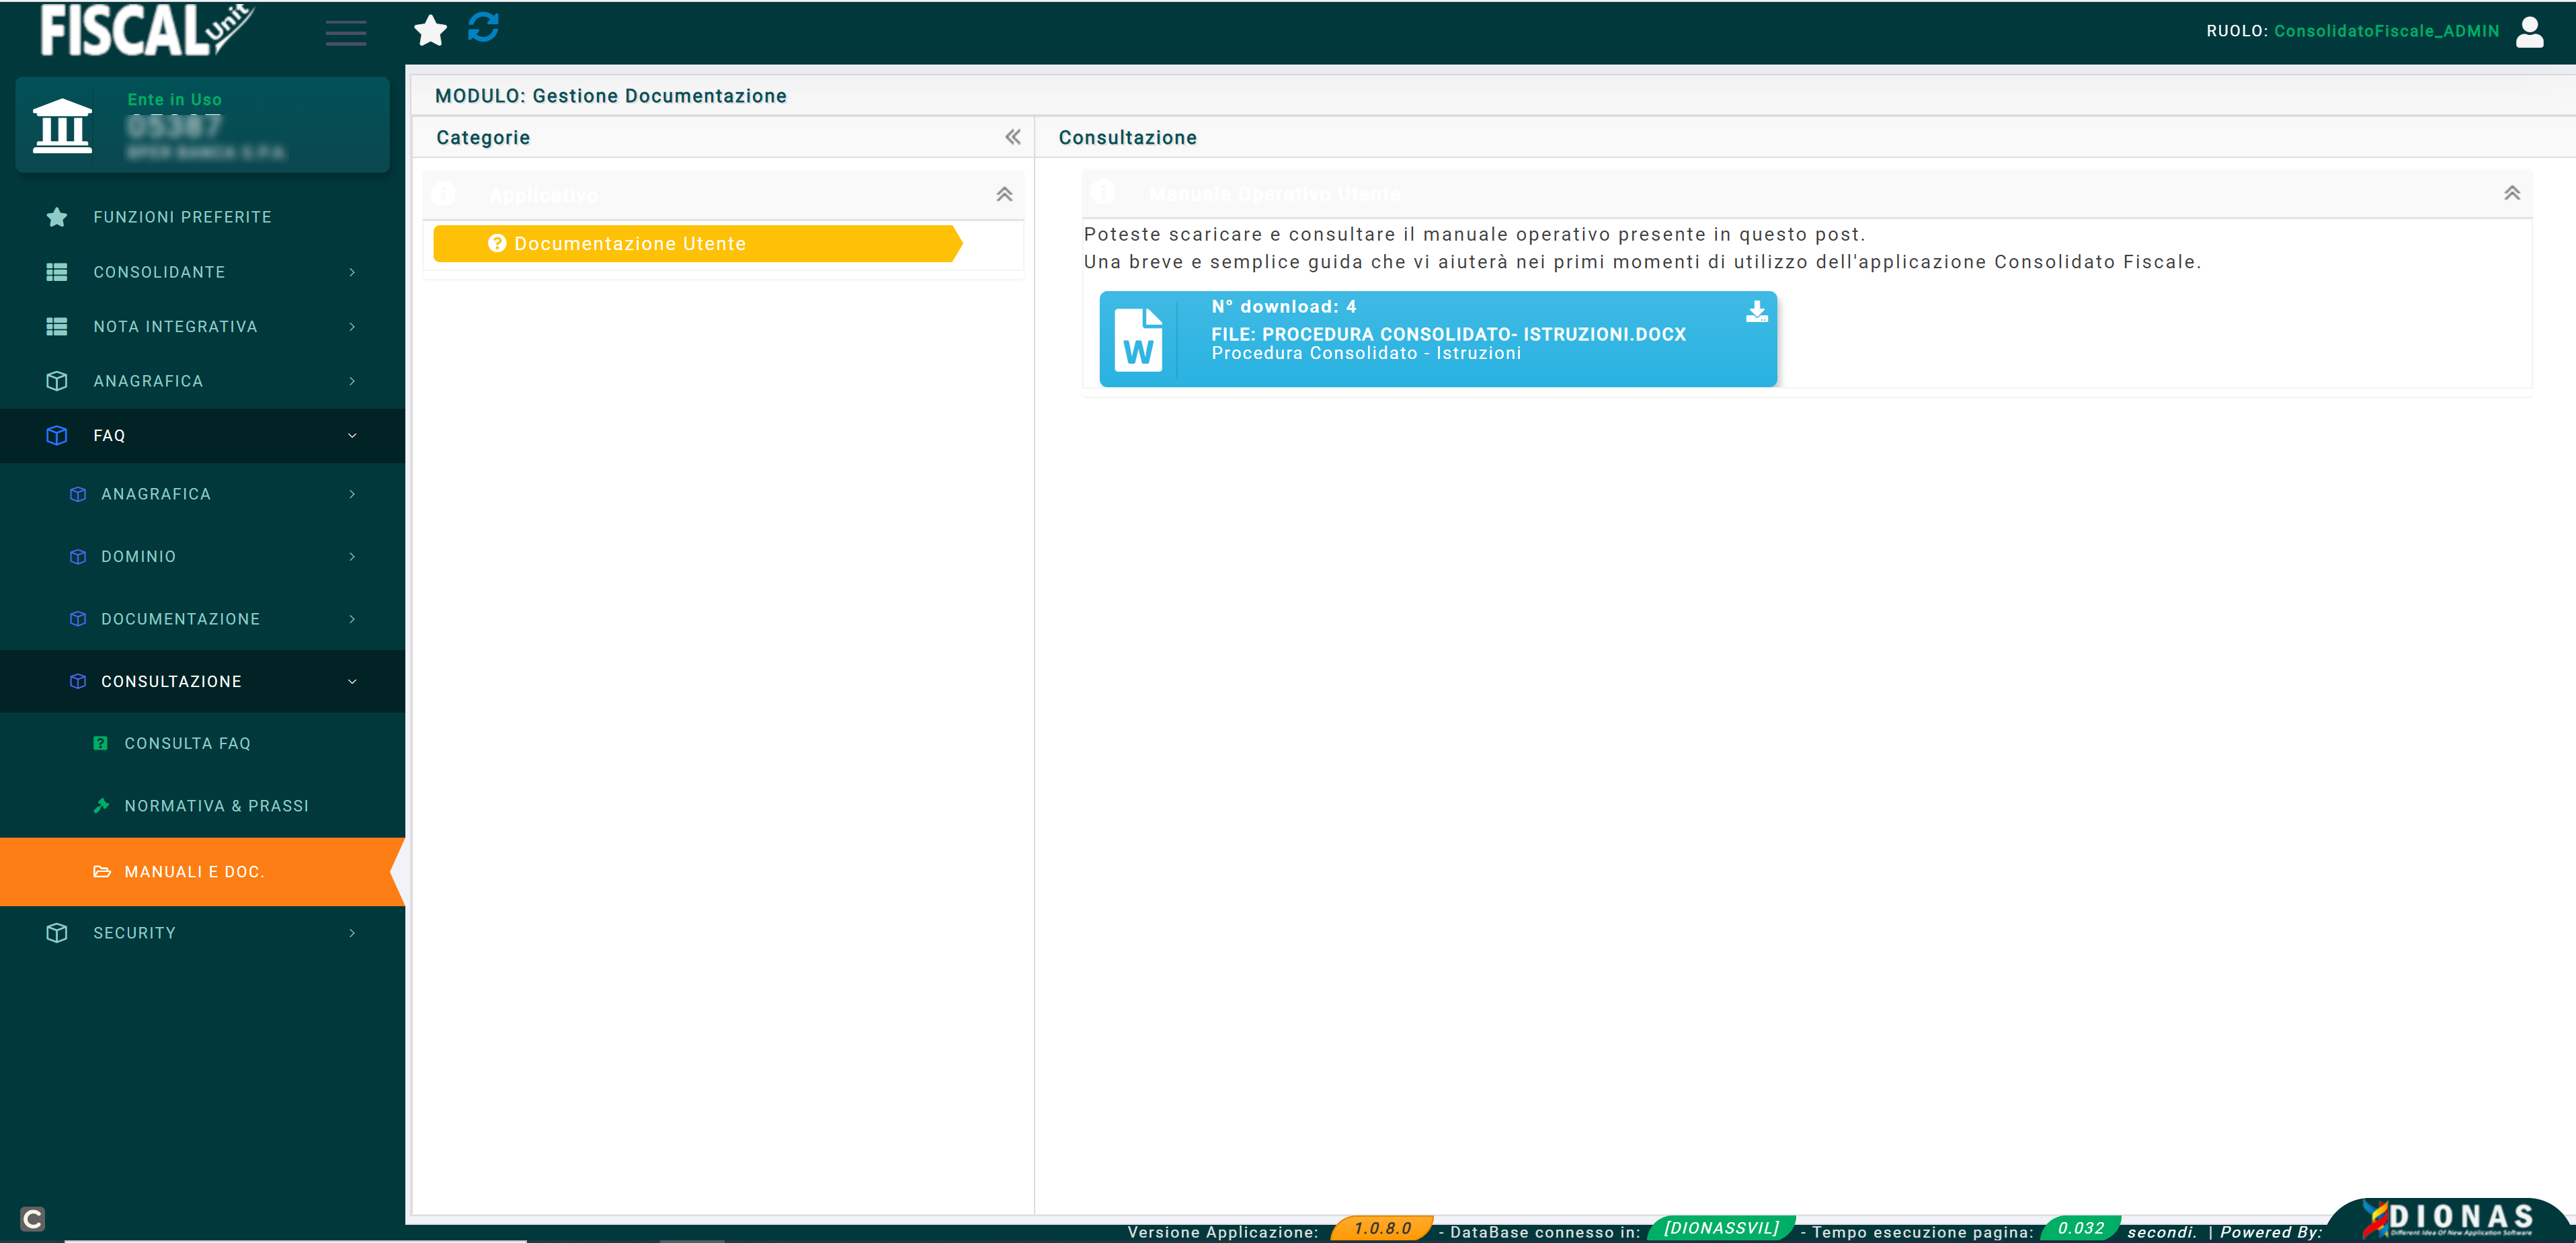
Task: Expand the Consolidante menu chevron
Action: [352, 272]
